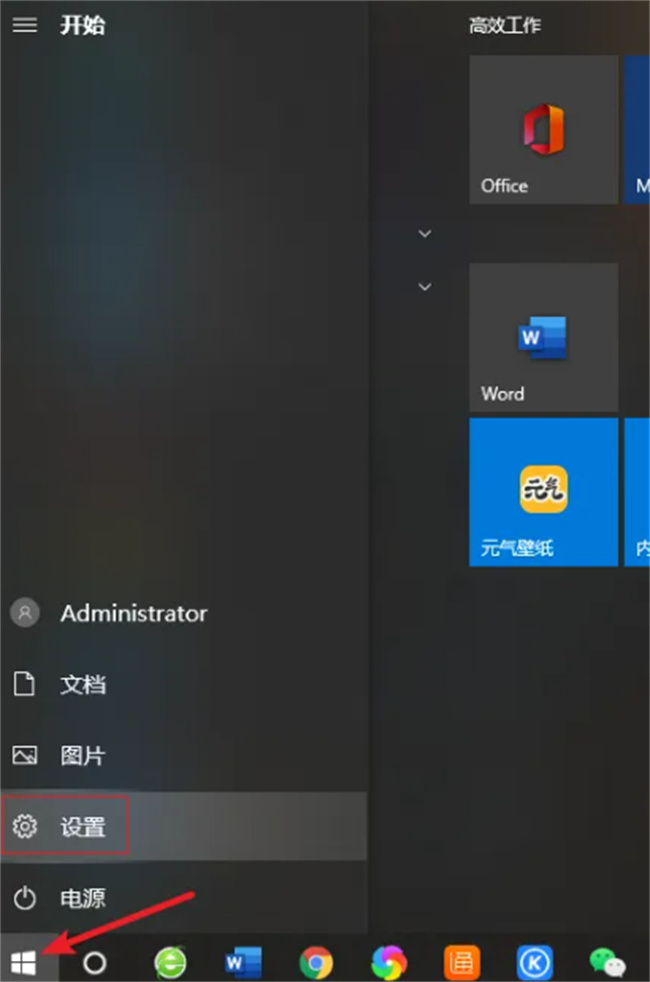Expand the Start menu hamburger

[x=25, y=25]
